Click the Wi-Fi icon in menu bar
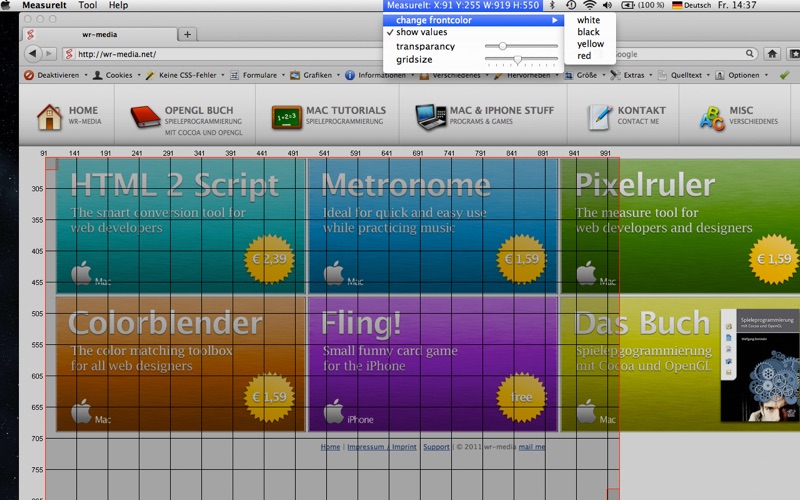The width and height of the screenshot is (800, 500). [589, 5]
